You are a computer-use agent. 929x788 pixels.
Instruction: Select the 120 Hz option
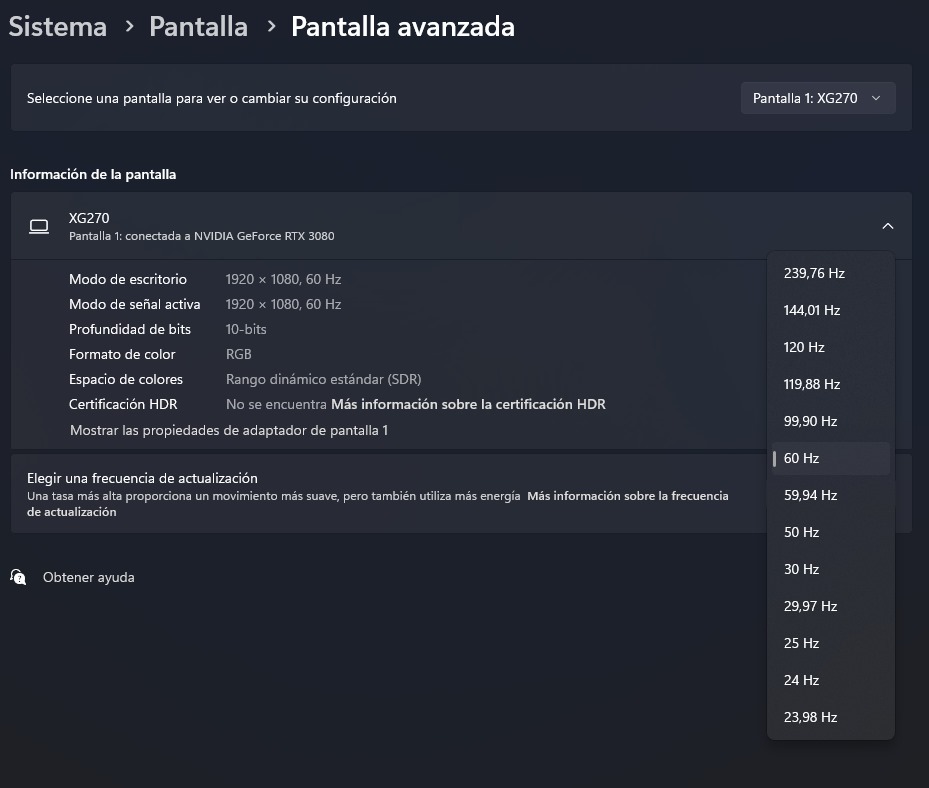click(804, 347)
